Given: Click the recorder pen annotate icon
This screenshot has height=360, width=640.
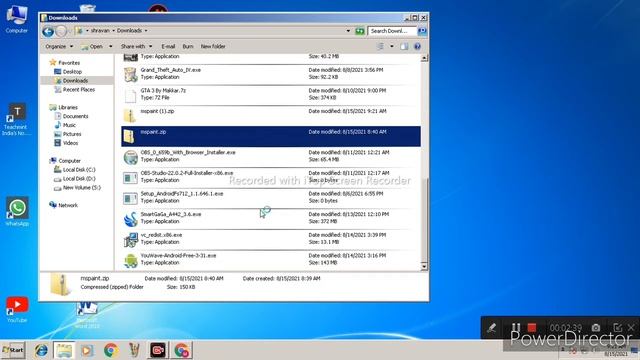Looking at the screenshot, I should coord(491,327).
